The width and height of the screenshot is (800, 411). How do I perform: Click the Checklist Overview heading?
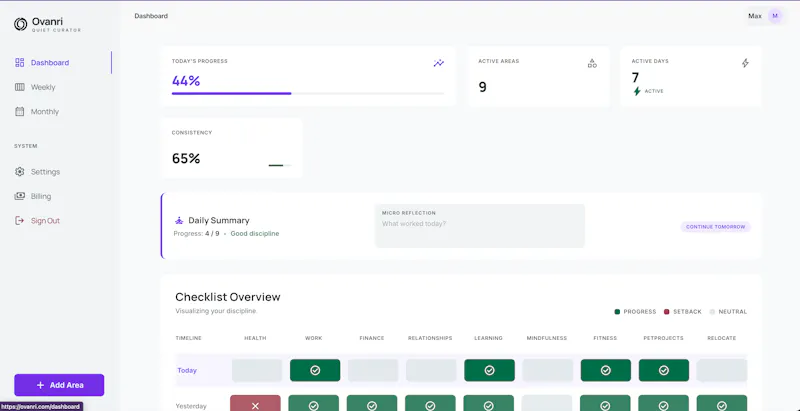(228, 297)
